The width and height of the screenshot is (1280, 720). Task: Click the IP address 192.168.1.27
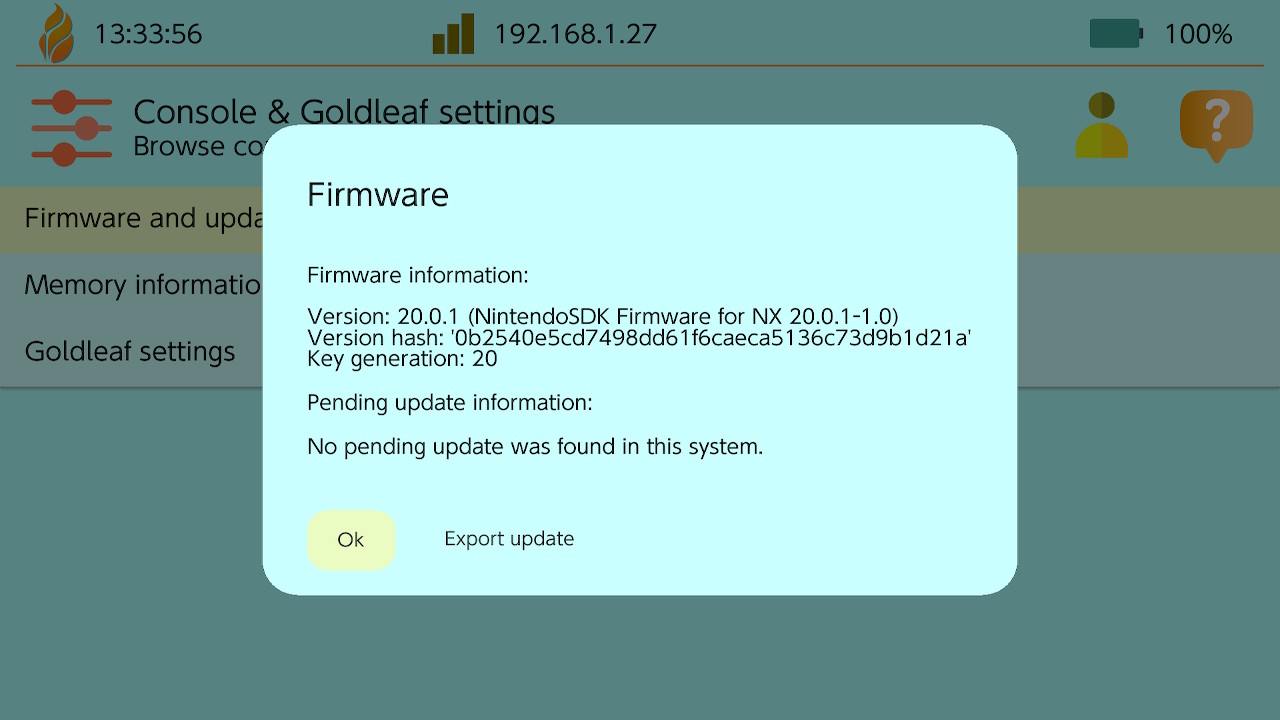tap(575, 35)
